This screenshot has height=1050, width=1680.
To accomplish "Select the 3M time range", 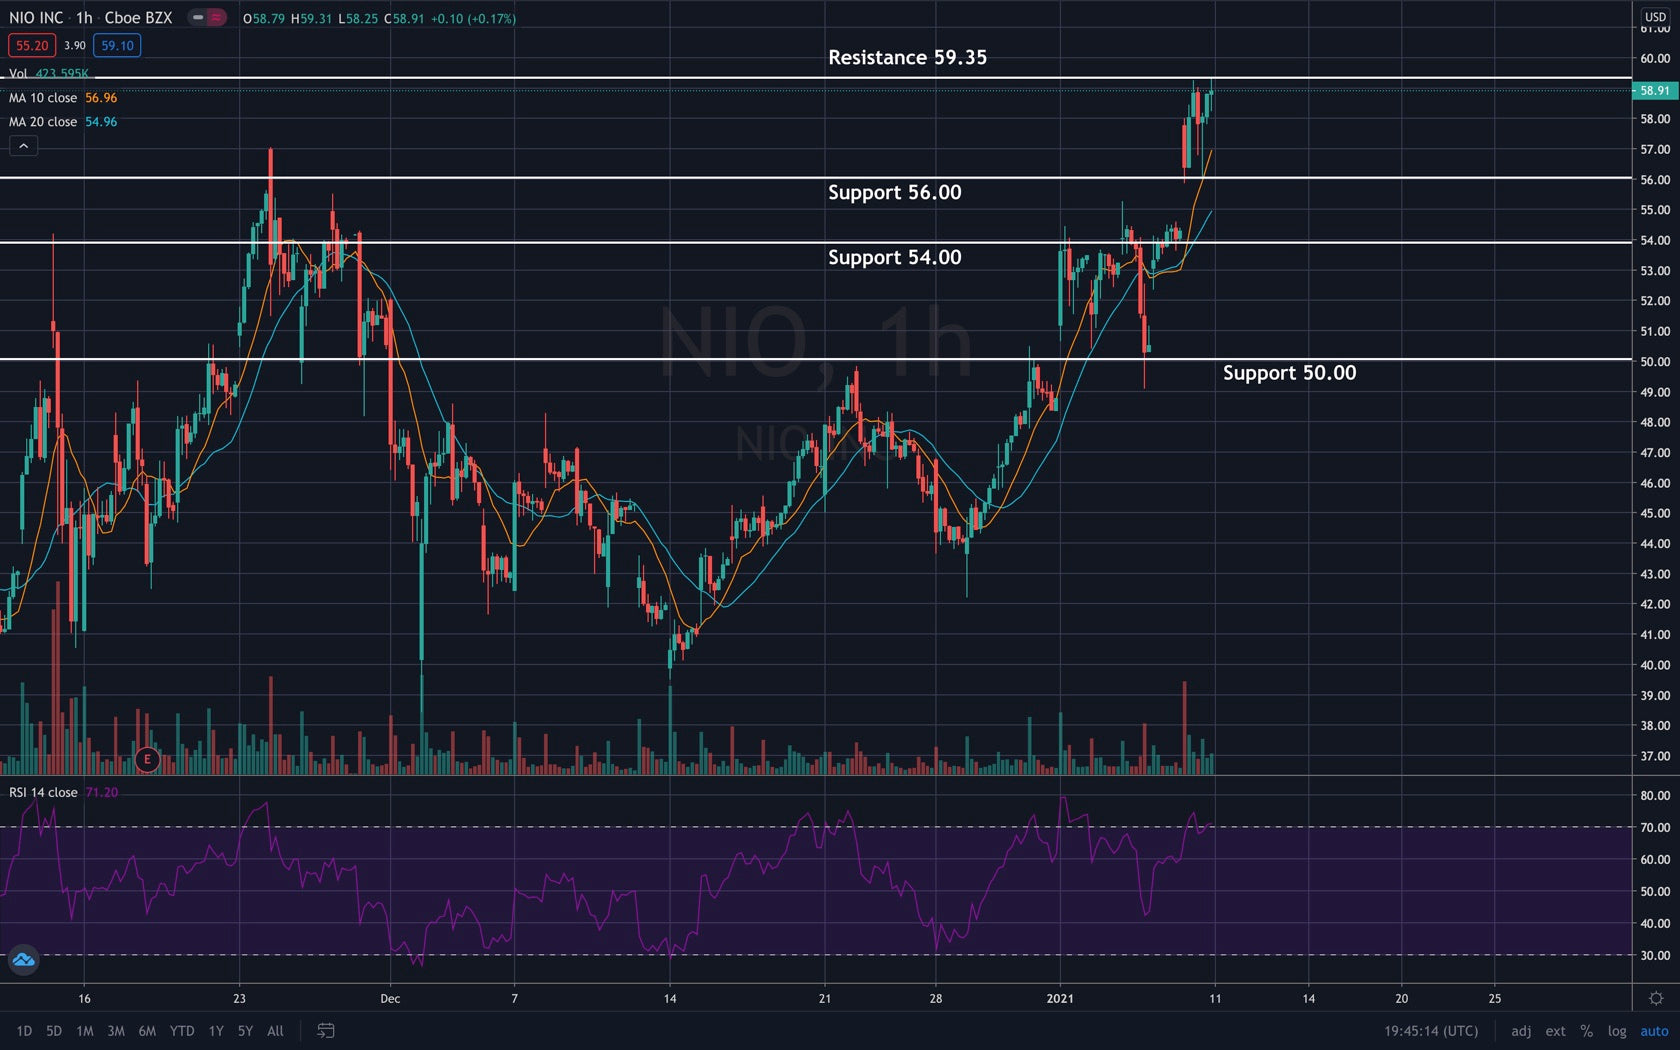I will (116, 1031).
